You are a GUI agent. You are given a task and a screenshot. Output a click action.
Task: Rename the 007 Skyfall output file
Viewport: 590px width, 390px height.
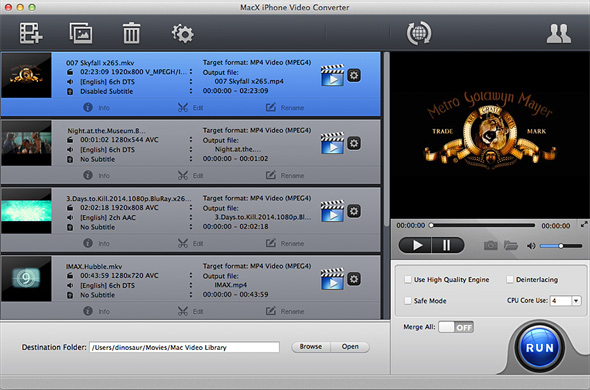coord(285,108)
